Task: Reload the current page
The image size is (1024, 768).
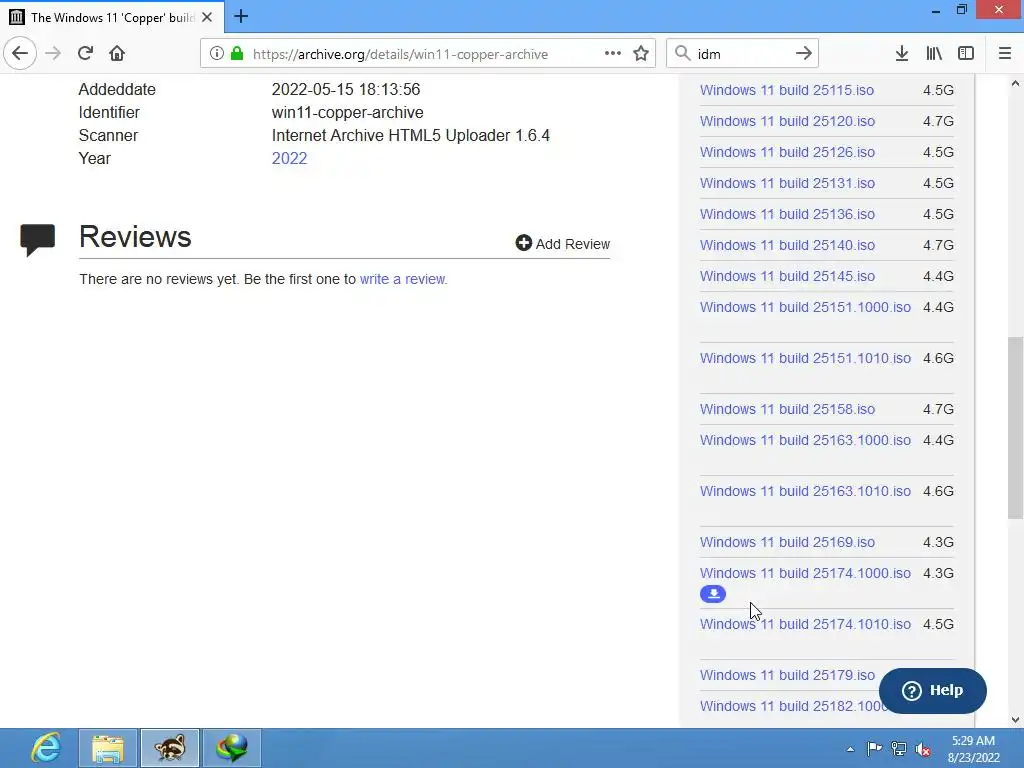Action: 85,53
